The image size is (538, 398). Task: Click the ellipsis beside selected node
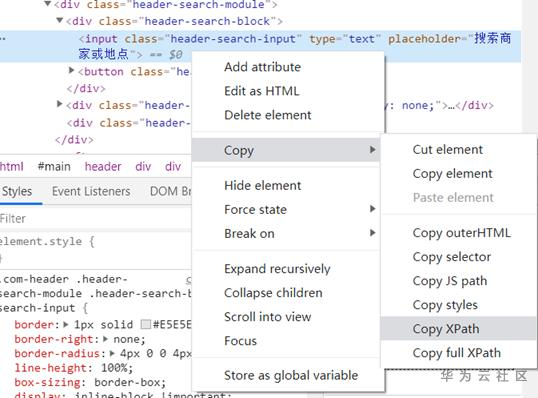pos(3,38)
